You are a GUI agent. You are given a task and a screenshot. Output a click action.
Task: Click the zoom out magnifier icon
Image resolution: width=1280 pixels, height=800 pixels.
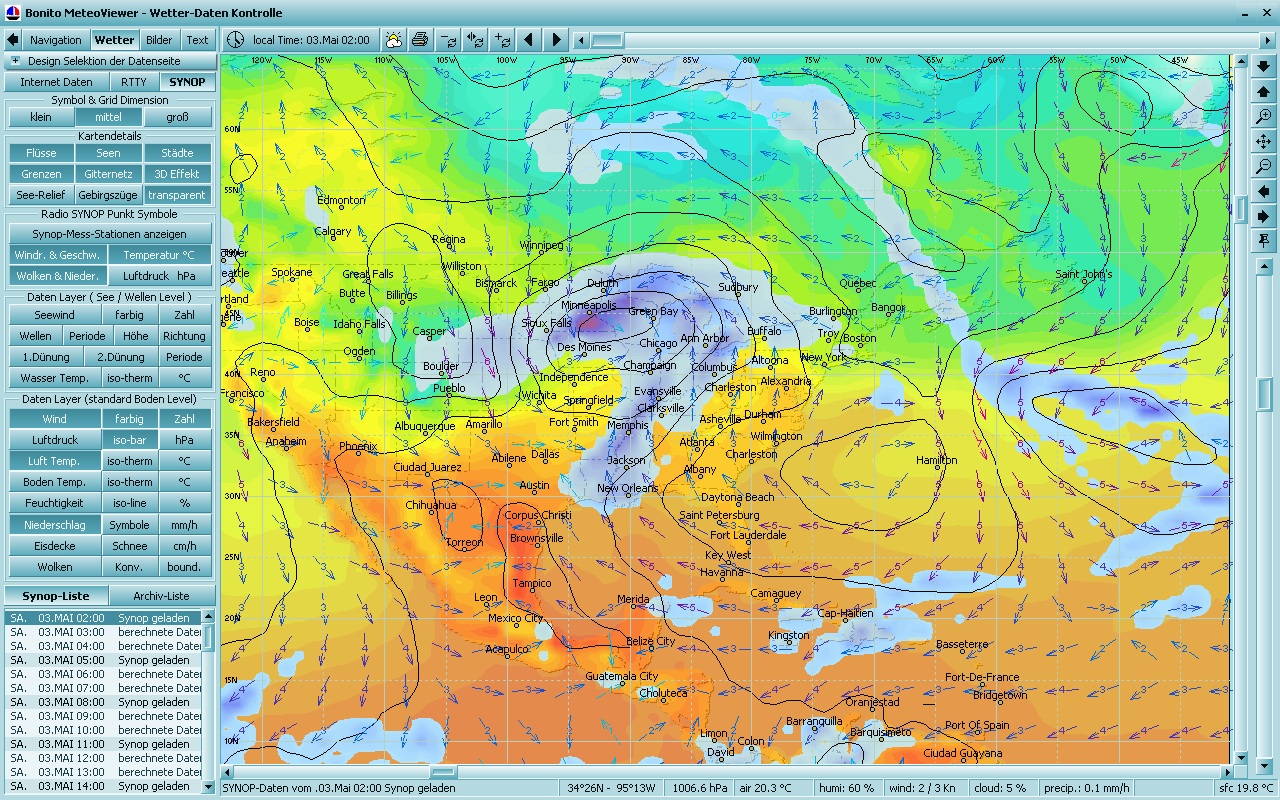click(x=1264, y=166)
